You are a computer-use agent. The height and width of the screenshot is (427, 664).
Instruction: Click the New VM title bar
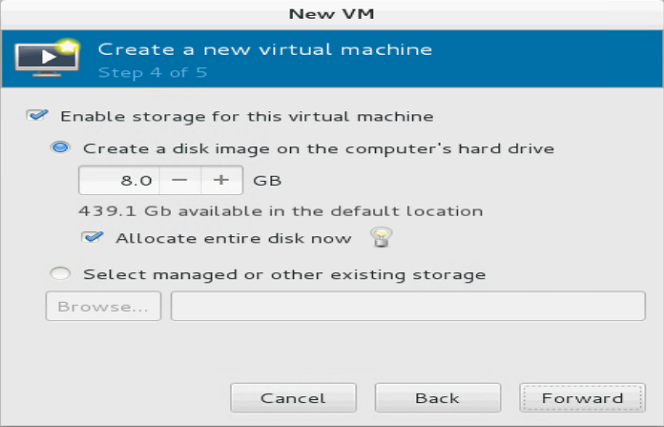click(332, 14)
